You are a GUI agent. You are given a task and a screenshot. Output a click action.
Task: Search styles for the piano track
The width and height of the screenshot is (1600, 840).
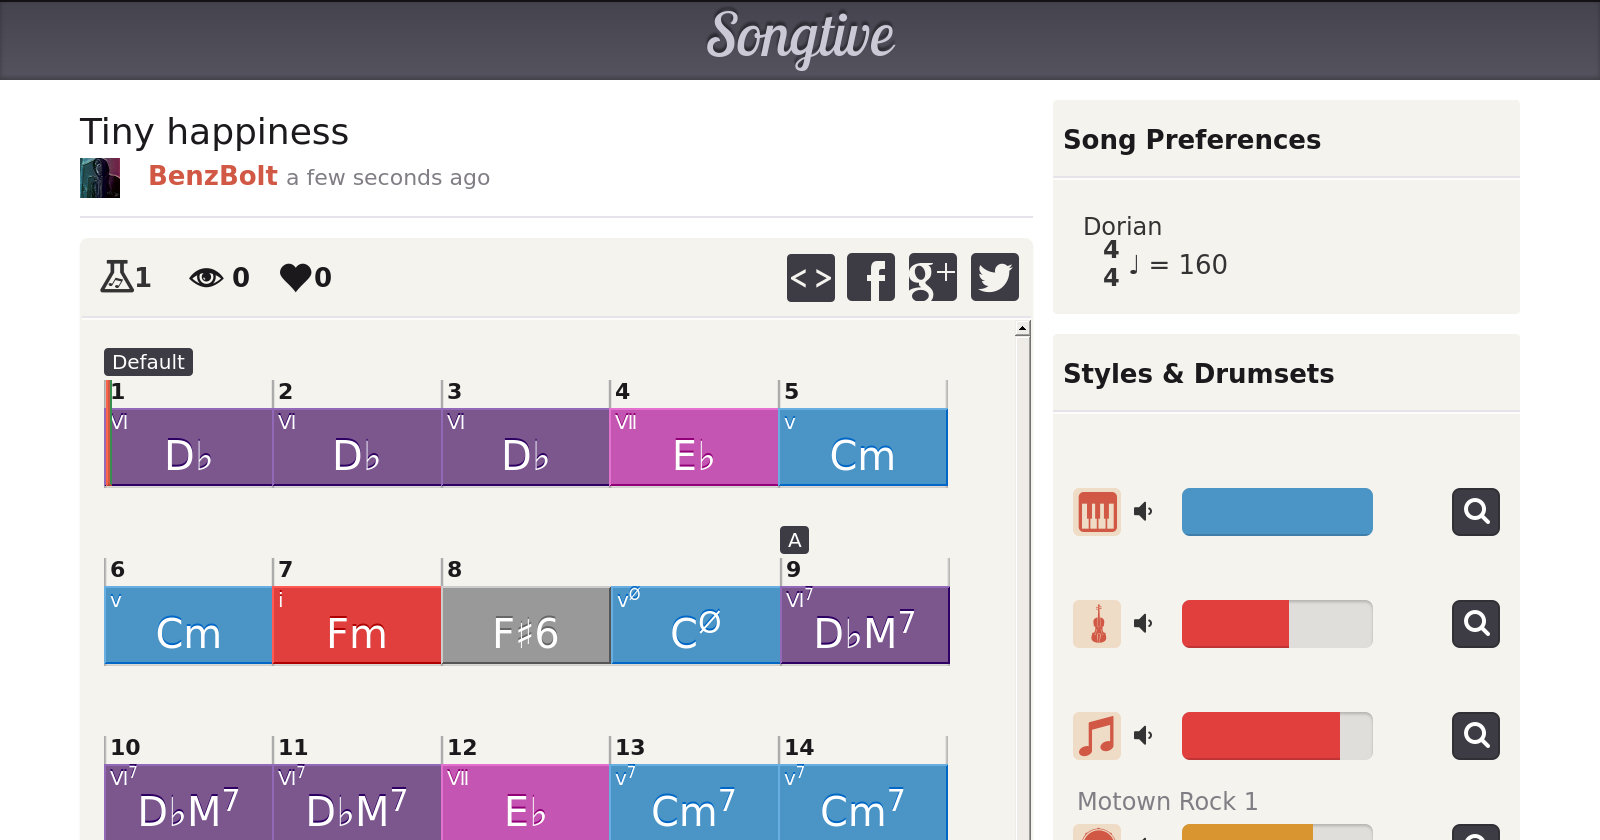pos(1476,512)
